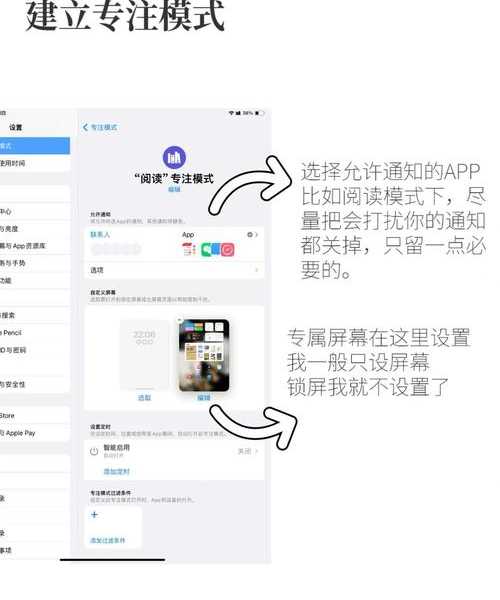
Task: Tap the Wi-Fi status icon
Action: (231, 113)
